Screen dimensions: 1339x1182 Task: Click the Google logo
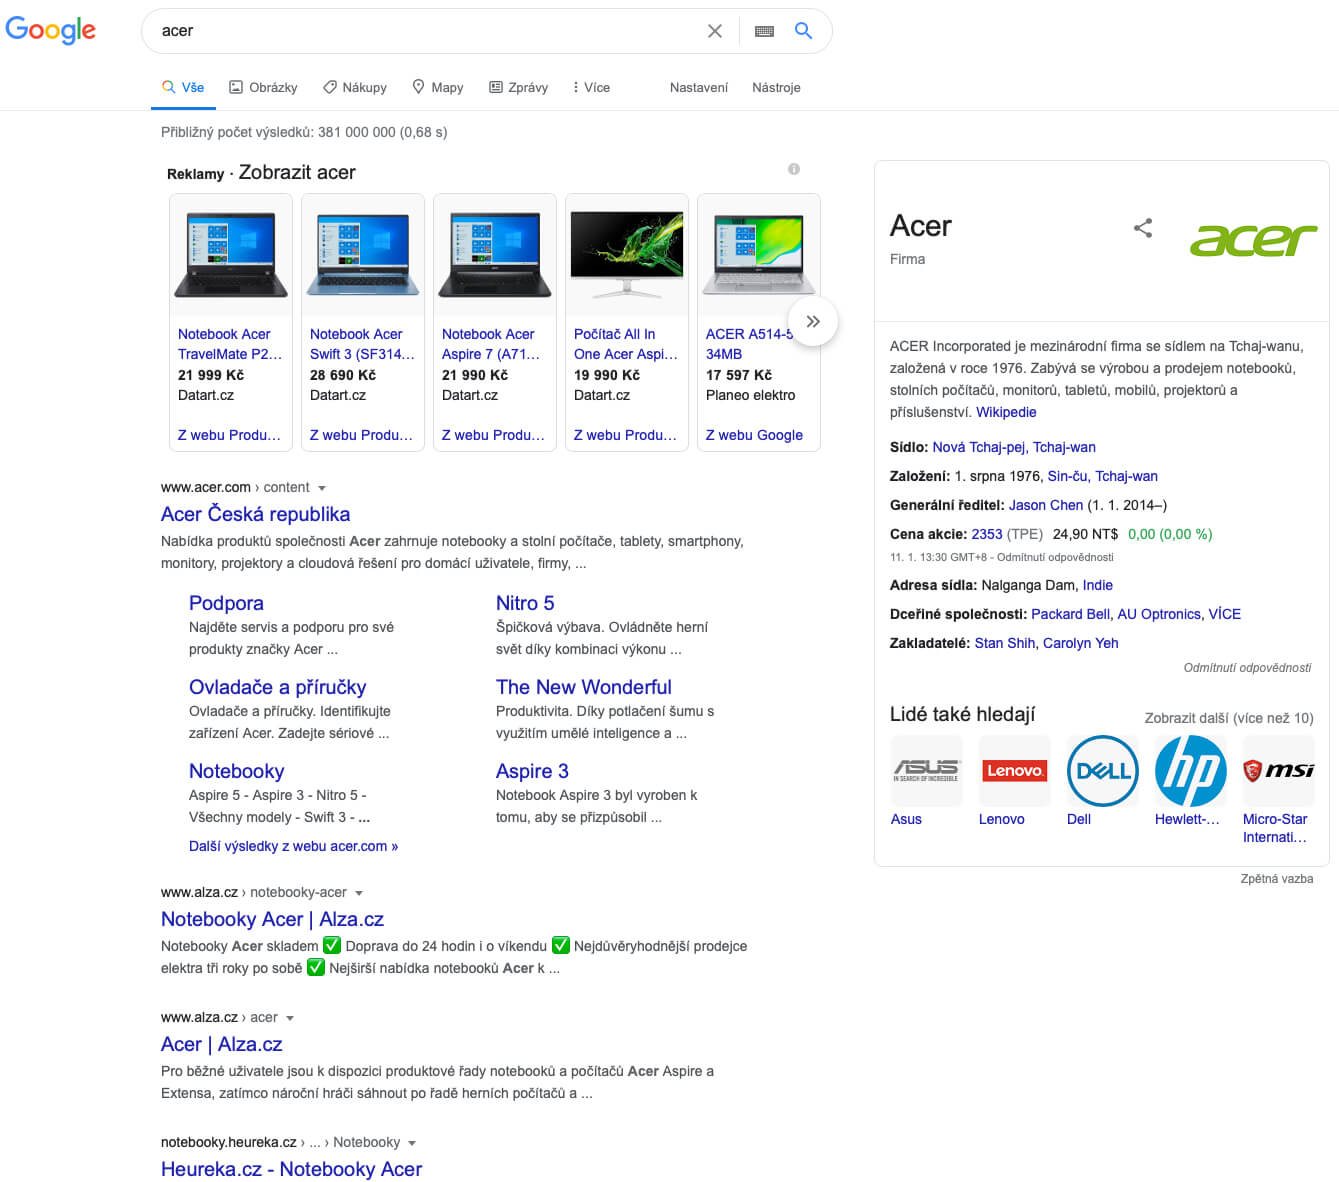click(x=51, y=30)
